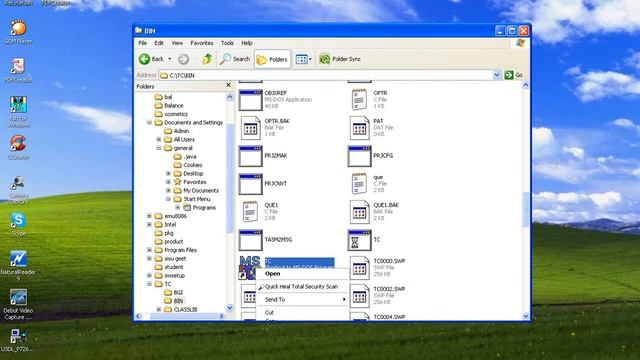640x360 pixels.
Task: Open the Edit menu
Action: click(159, 43)
